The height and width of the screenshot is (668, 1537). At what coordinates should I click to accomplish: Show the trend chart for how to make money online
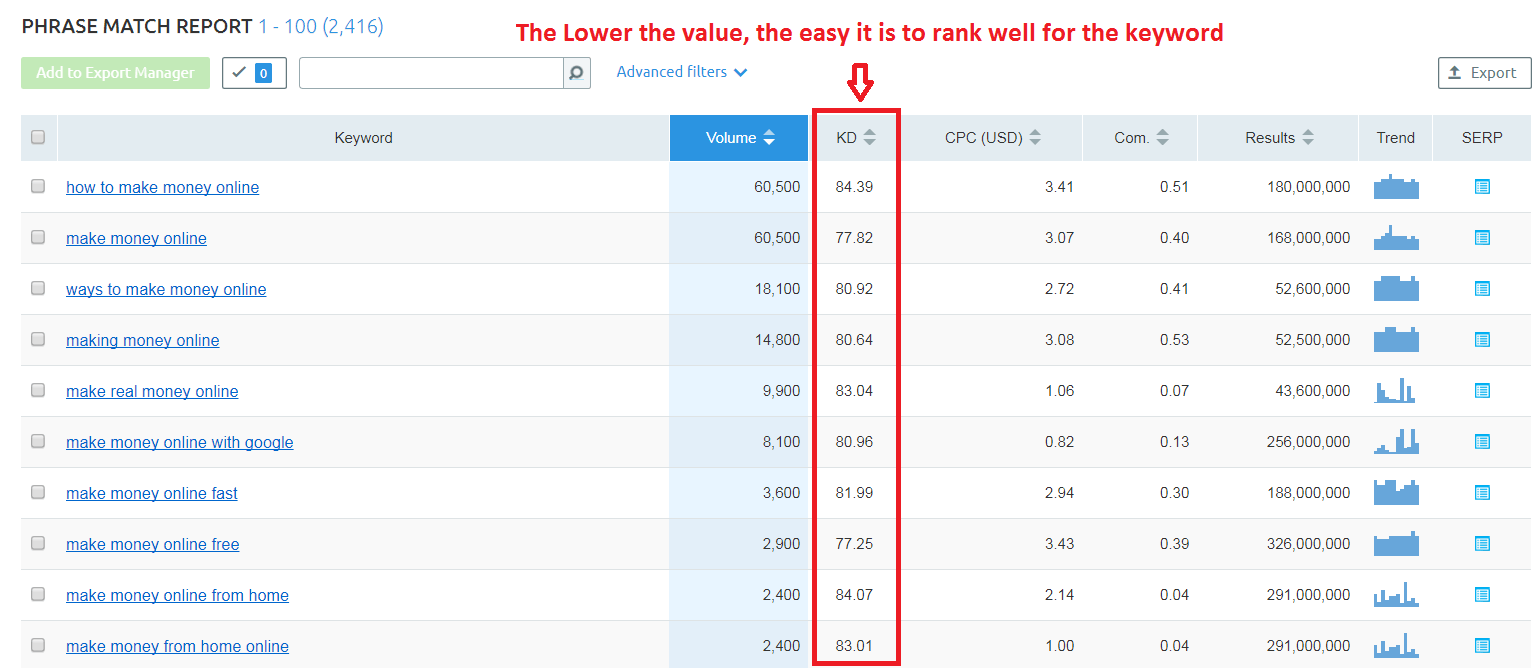pos(1396,187)
